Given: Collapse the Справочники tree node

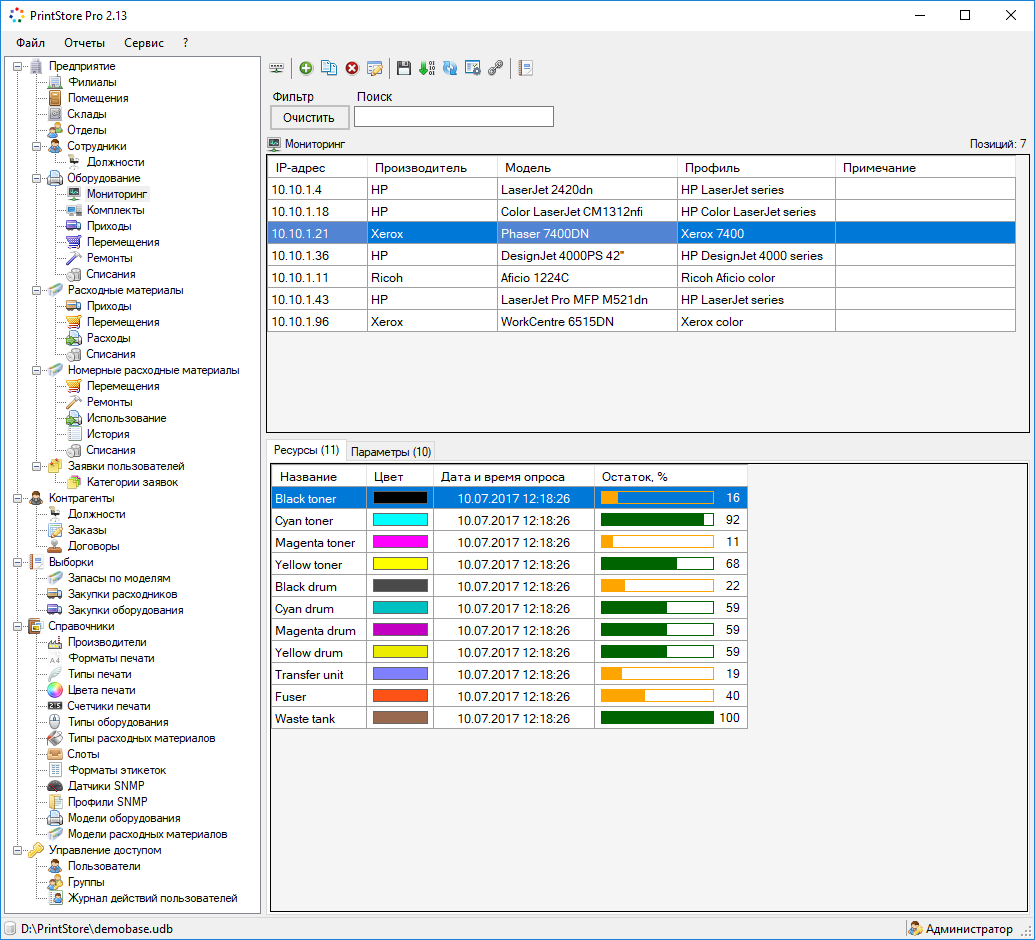Looking at the screenshot, I should tap(18, 626).
